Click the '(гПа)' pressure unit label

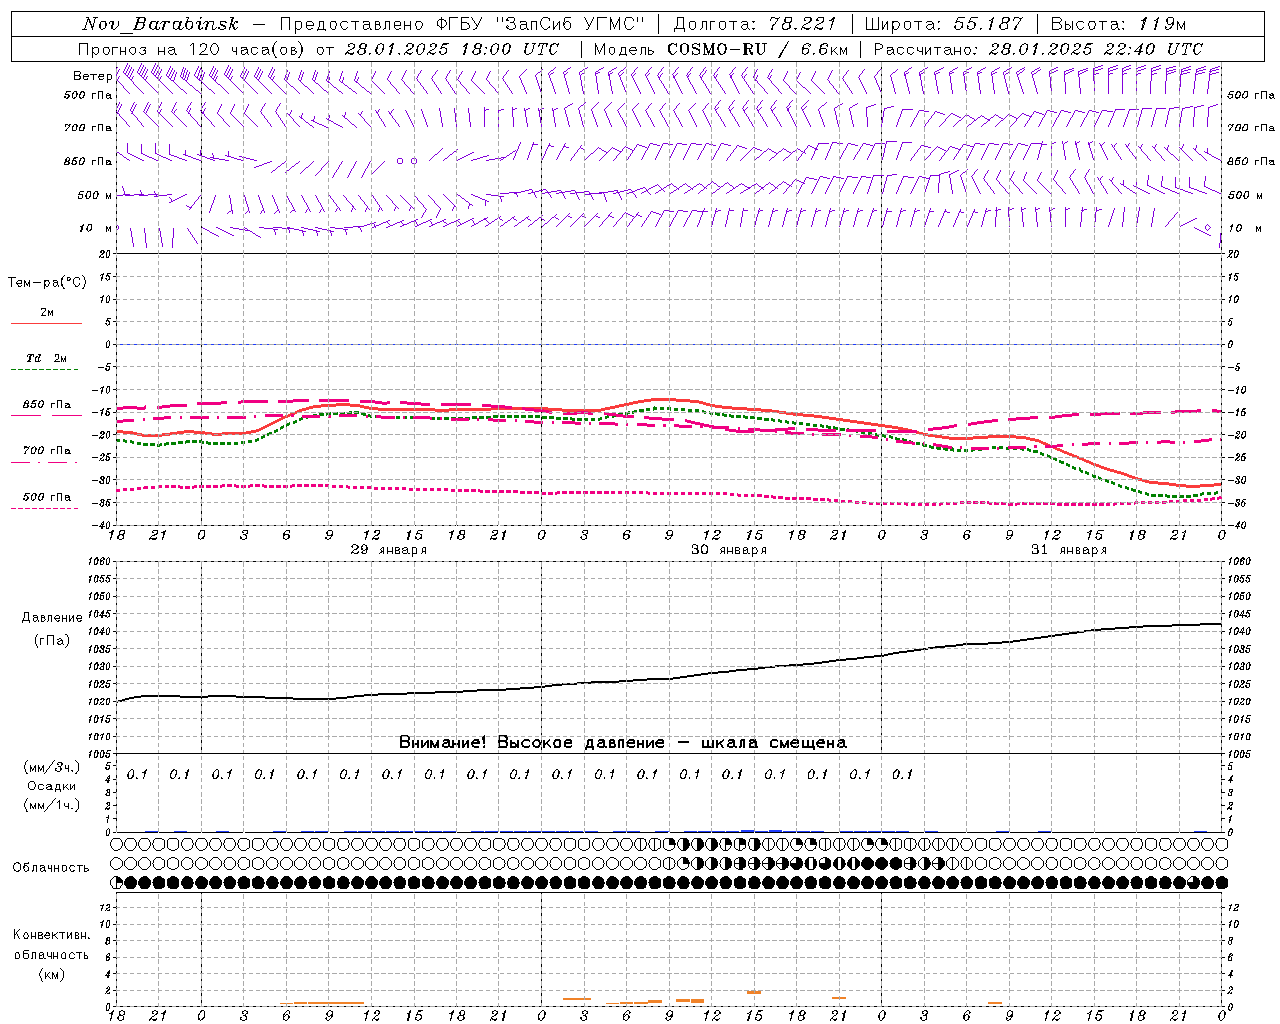(x=52, y=640)
